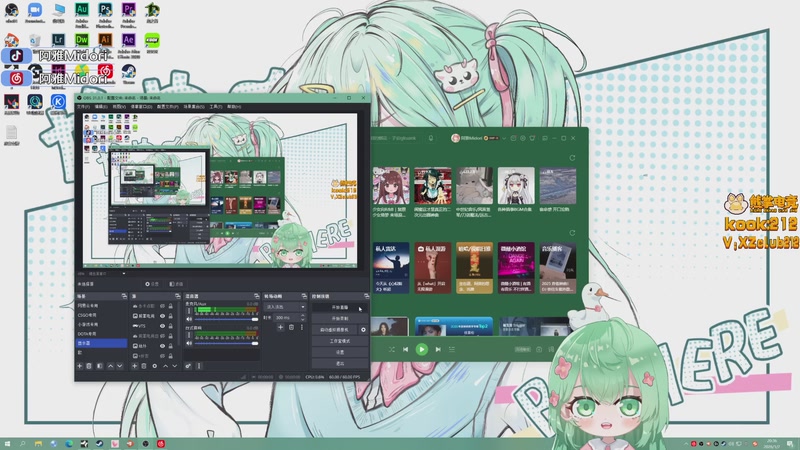
Task: Open the scene transition type dropdown
Action: pyautogui.click(x=285, y=307)
